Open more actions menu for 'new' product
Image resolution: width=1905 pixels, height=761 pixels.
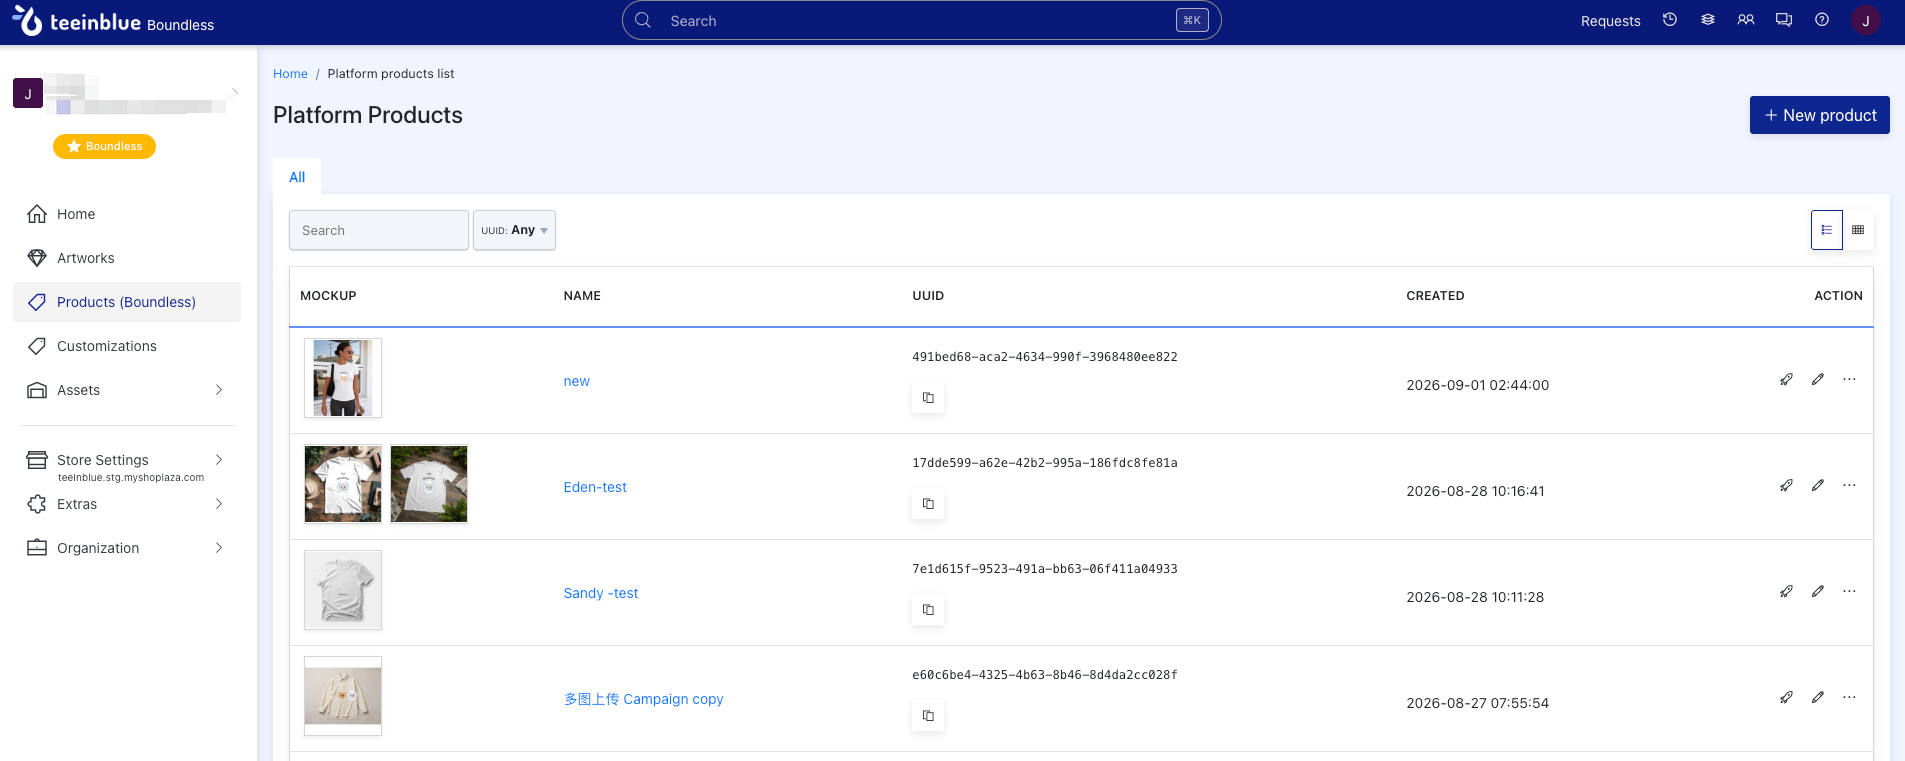click(1849, 379)
